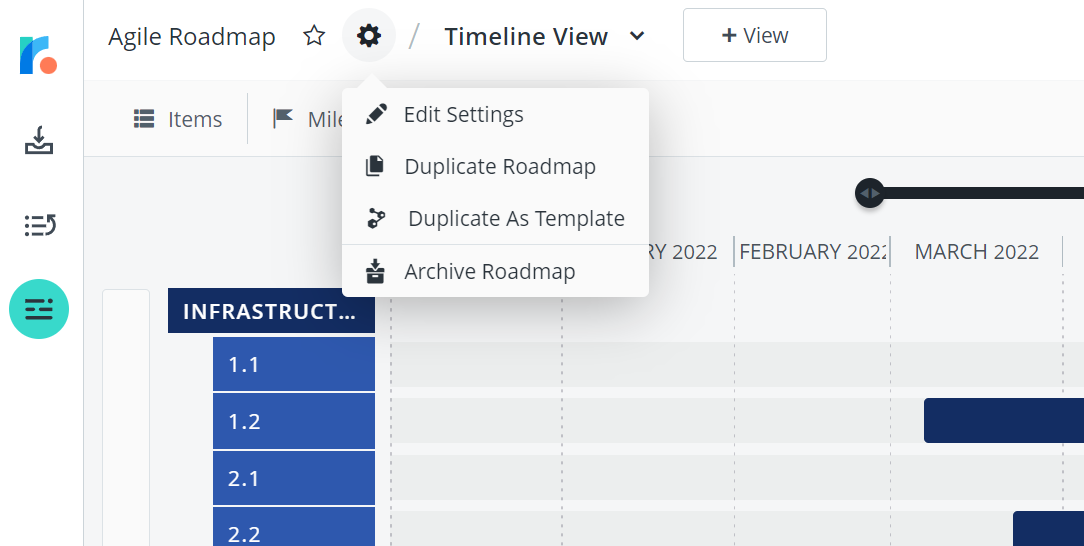Expand the Timeline View chevron
1084x546 pixels.
(x=637, y=35)
